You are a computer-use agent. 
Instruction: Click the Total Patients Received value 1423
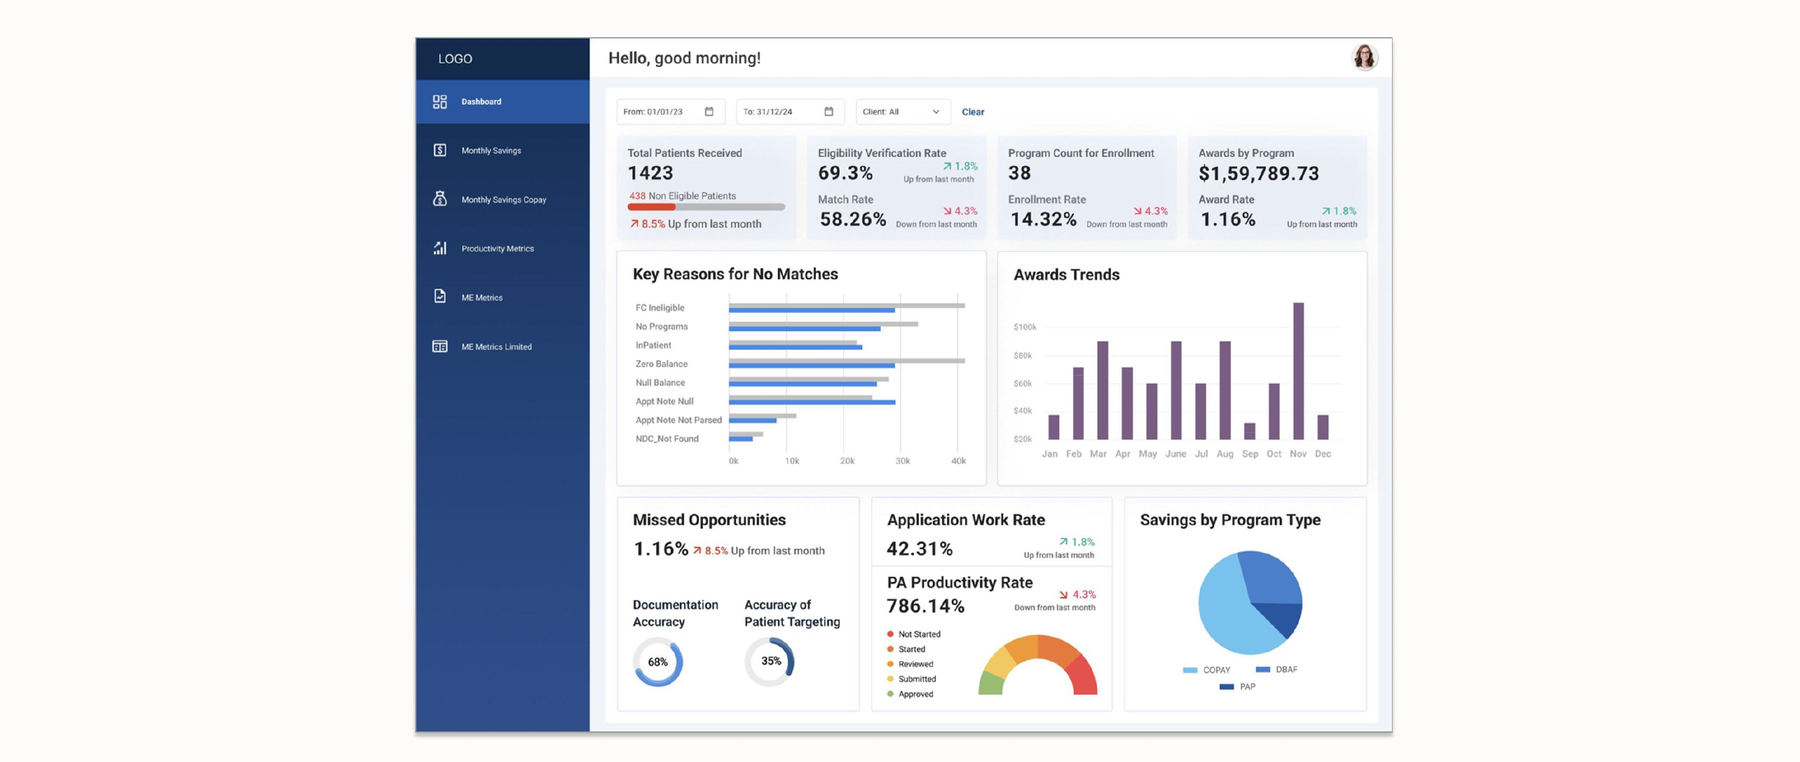tap(650, 173)
